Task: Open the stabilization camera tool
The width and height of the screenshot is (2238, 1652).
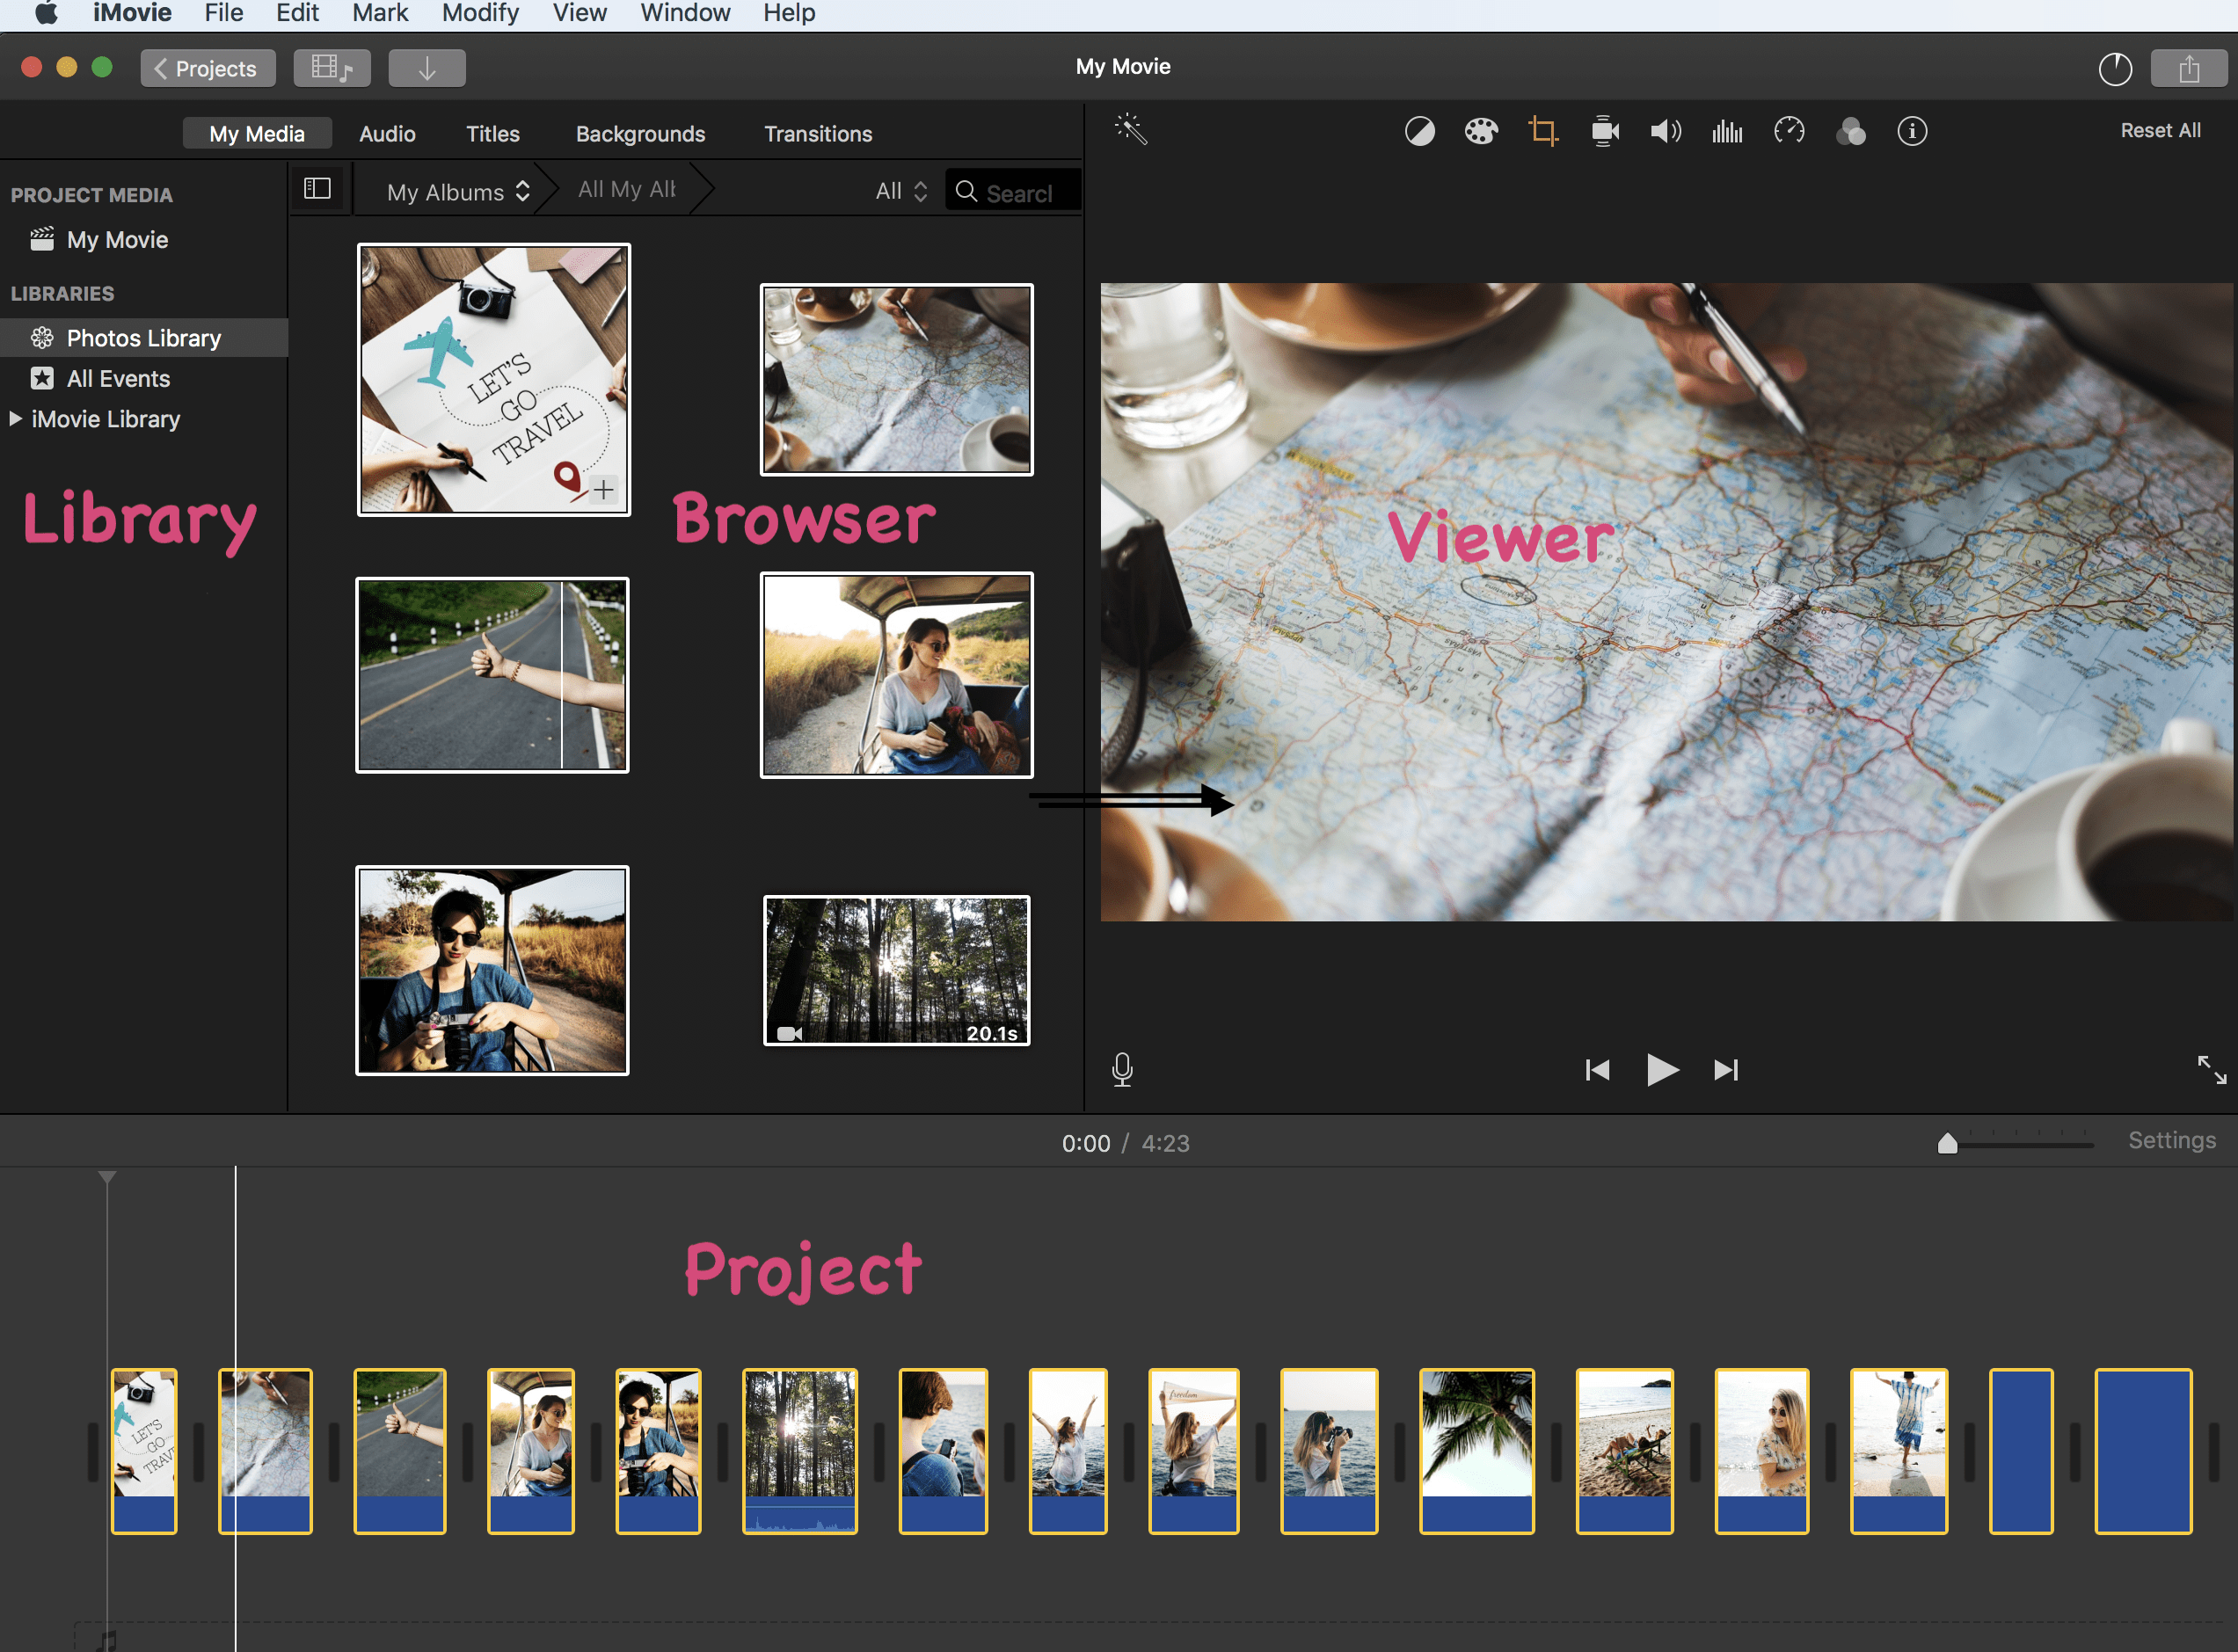Action: pyautogui.click(x=1605, y=131)
